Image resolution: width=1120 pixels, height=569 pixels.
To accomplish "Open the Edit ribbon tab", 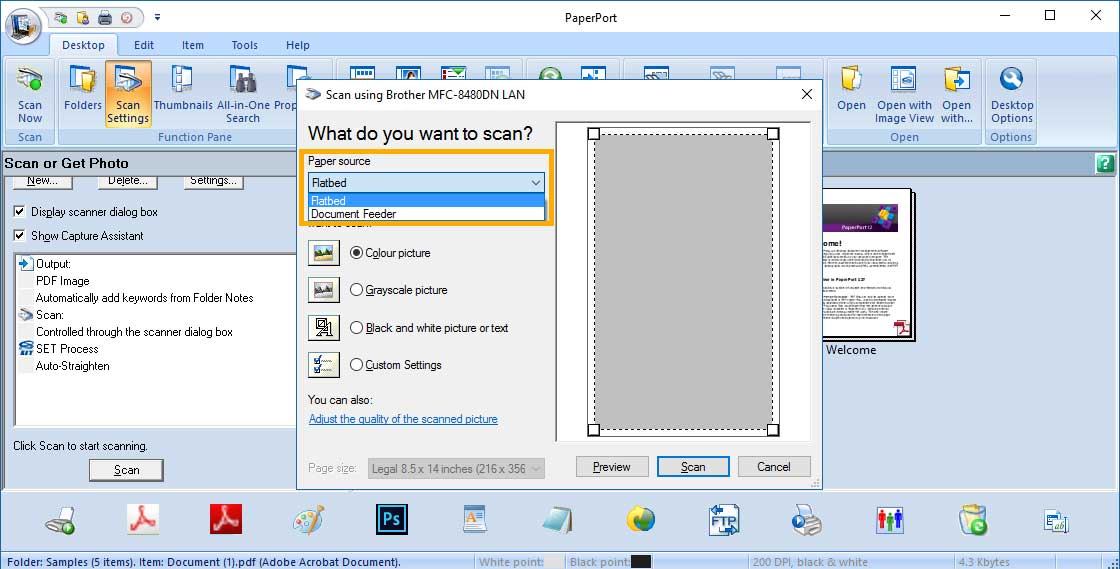I will [144, 45].
